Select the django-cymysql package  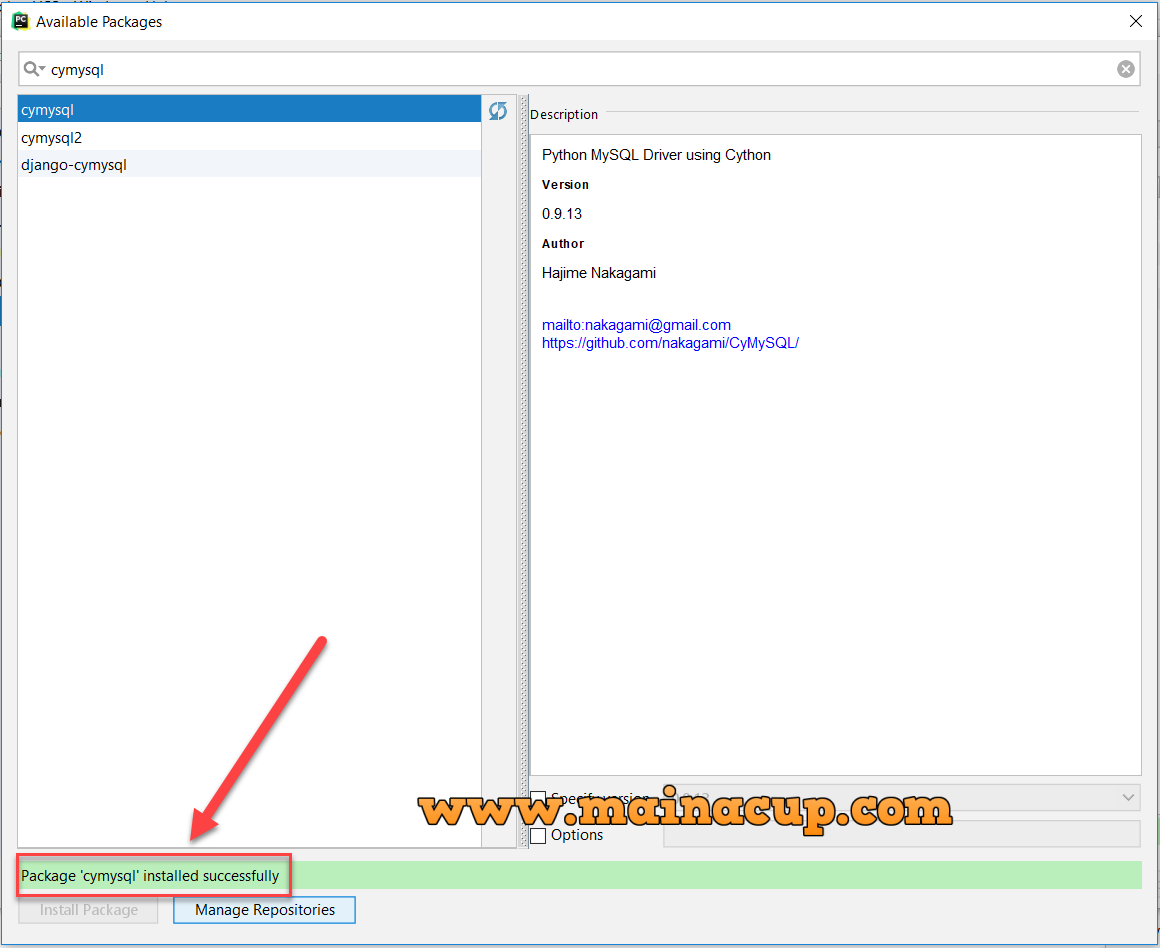pos(249,164)
